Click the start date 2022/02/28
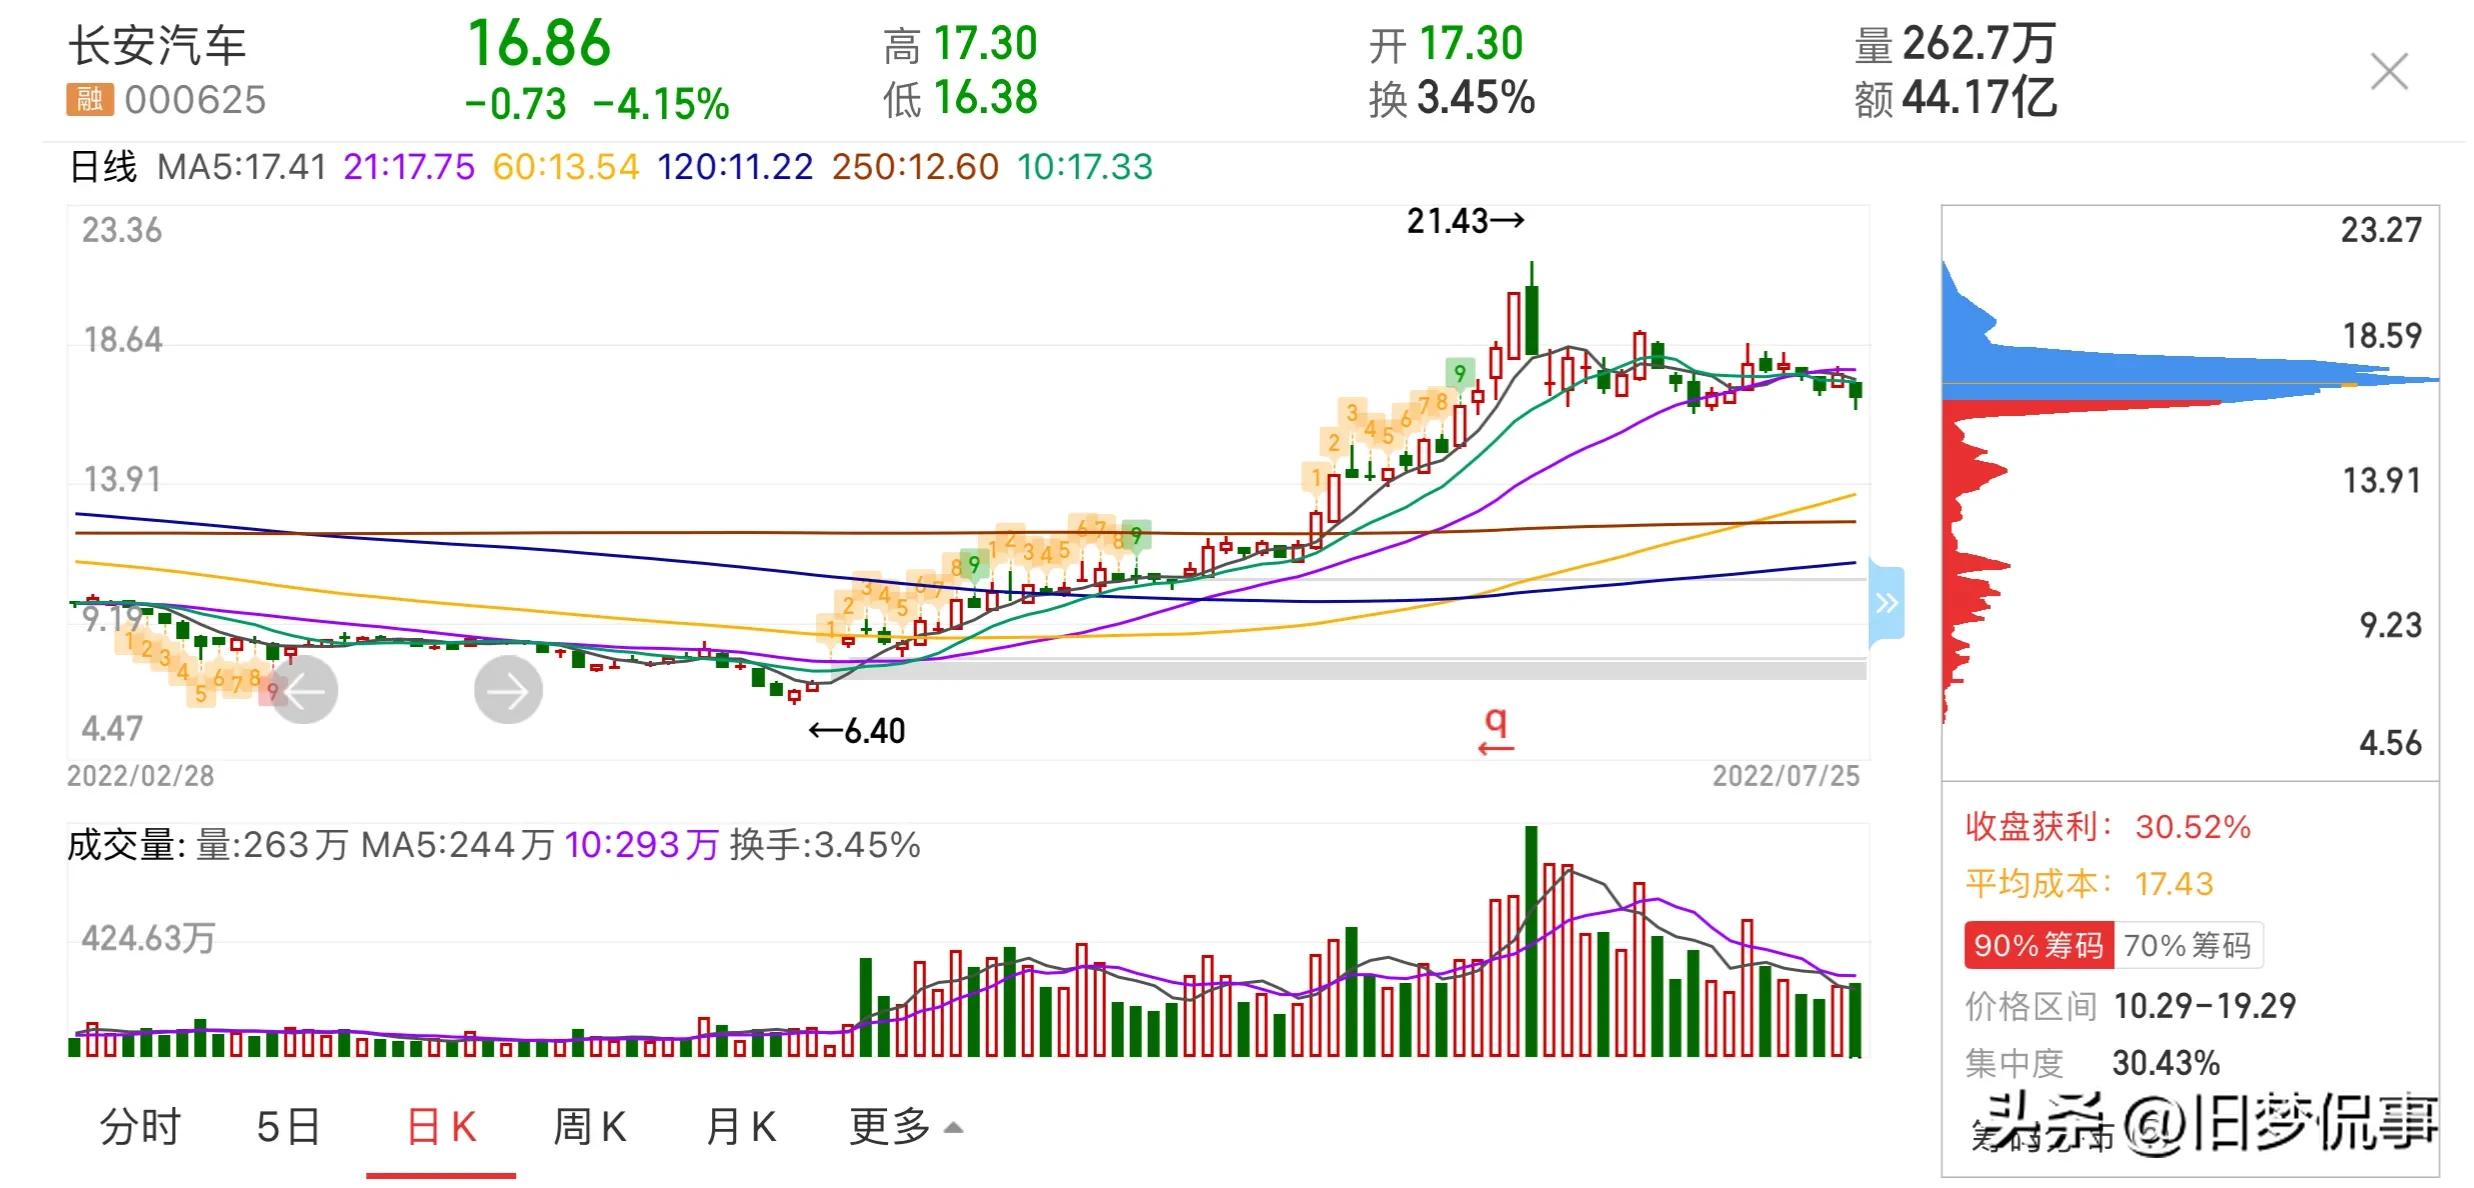2474x1188 pixels. [141, 776]
